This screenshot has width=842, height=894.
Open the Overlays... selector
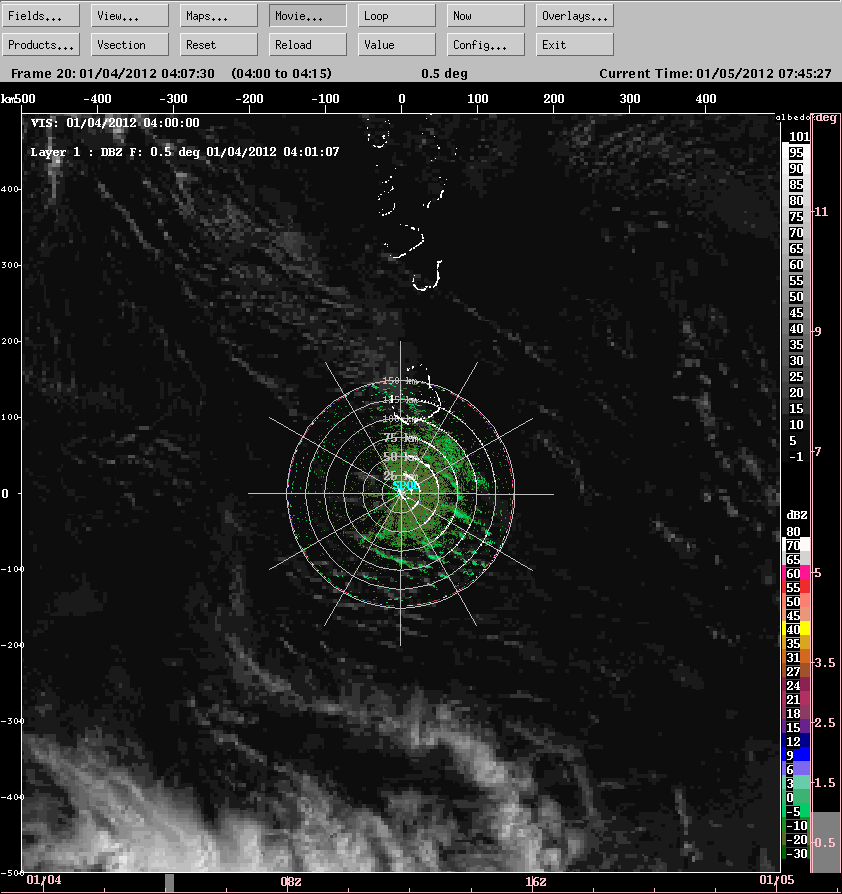pyautogui.click(x=575, y=16)
